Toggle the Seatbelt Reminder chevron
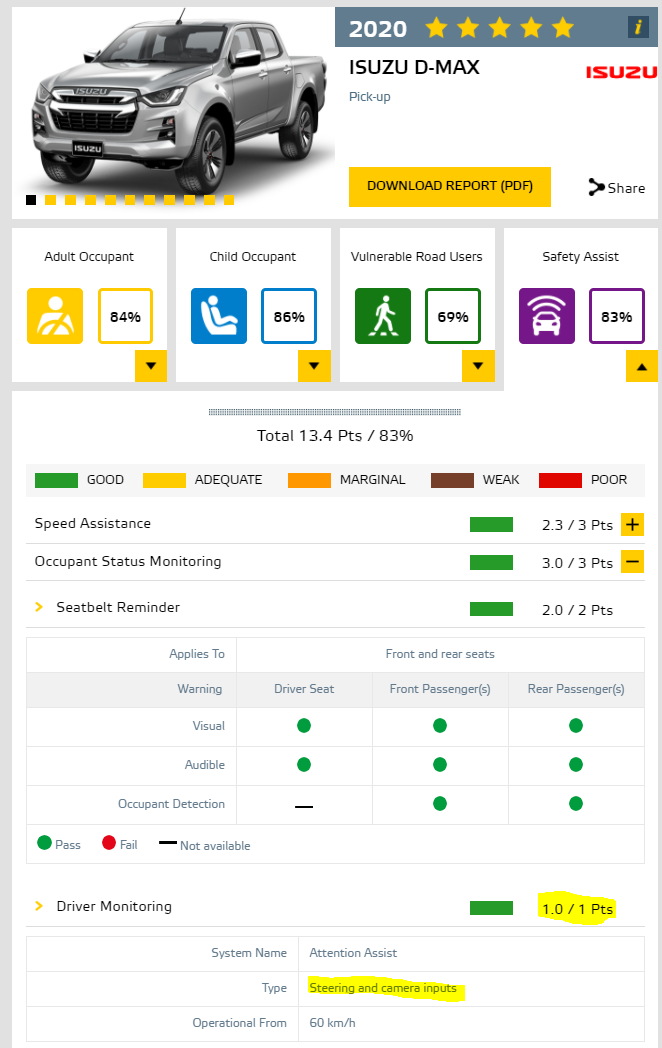 [x=39, y=607]
